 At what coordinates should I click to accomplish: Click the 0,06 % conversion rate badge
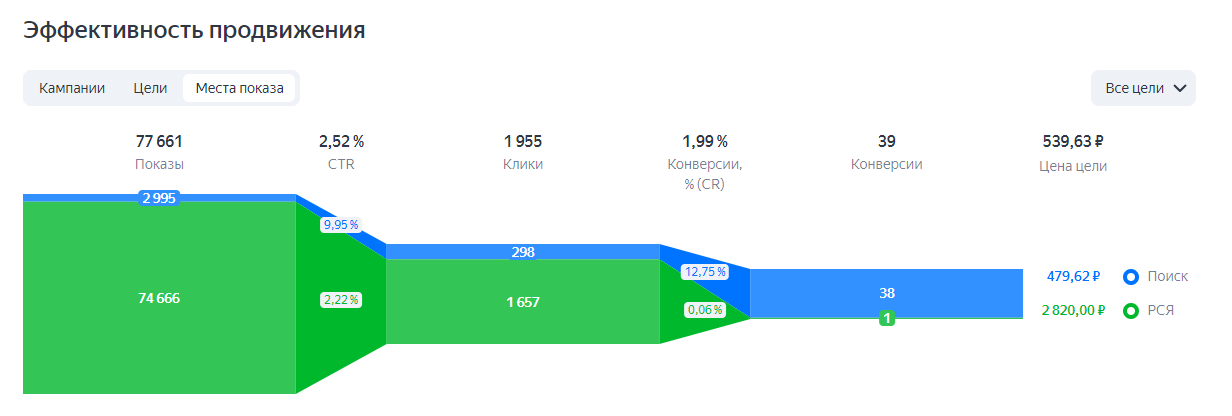pos(704,310)
